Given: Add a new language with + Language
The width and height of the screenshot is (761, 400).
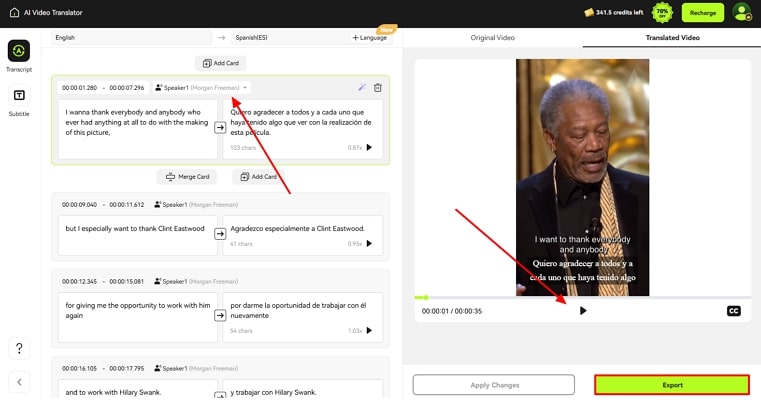Looking at the screenshot, I should 370,37.
